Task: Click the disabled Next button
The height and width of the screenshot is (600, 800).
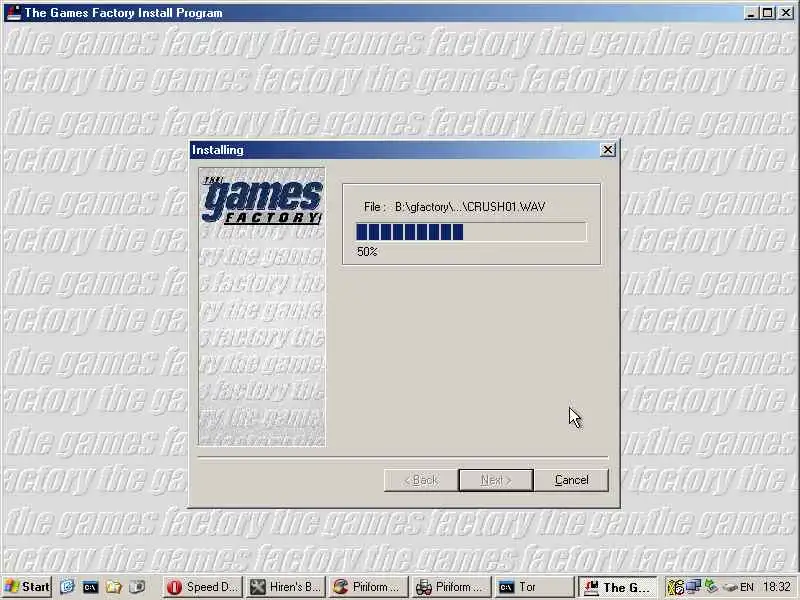Action: pyautogui.click(x=496, y=480)
